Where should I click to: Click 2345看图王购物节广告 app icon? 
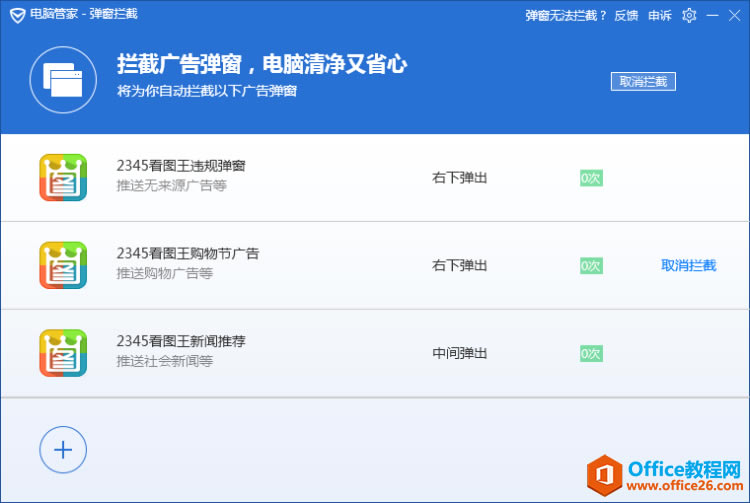click(63, 265)
